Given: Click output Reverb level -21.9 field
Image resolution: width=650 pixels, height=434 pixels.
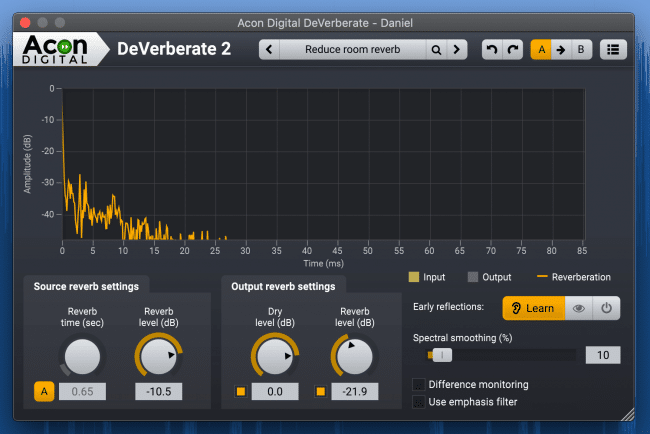Looking at the screenshot, I should pyautogui.click(x=355, y=391).
